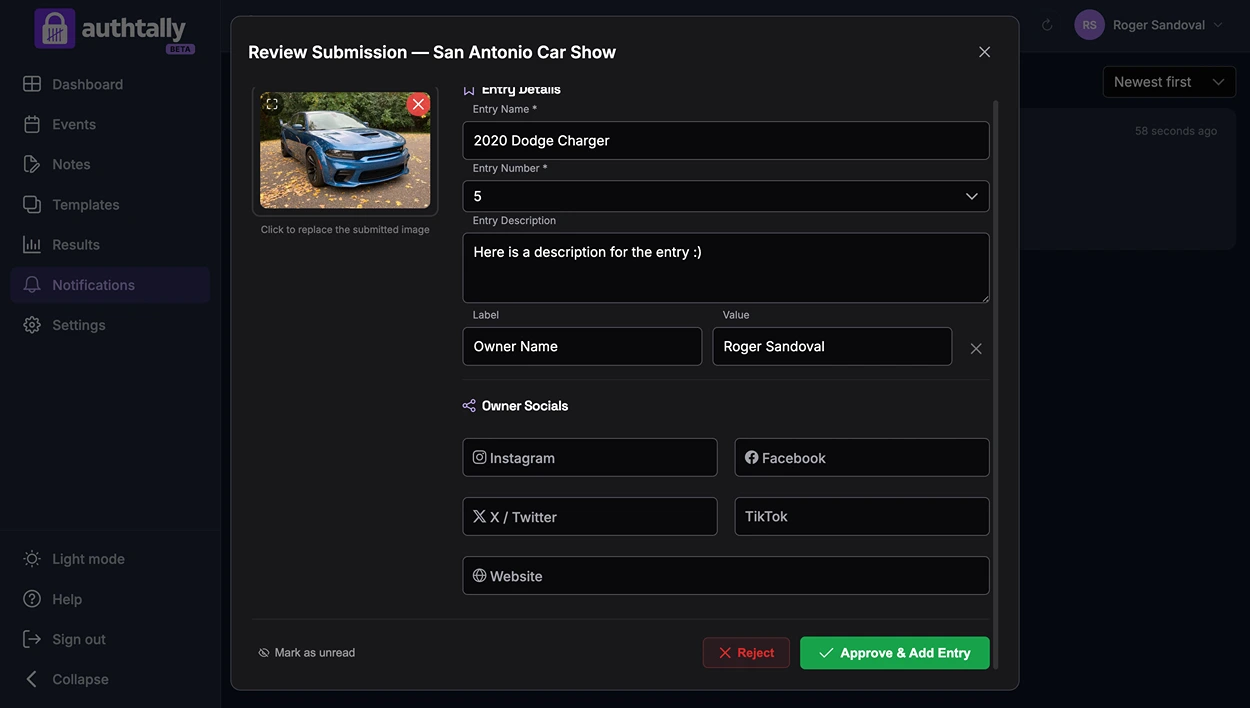Collapse the sidebar
This screenshot has height=708, width=1250.
point(110,679)
